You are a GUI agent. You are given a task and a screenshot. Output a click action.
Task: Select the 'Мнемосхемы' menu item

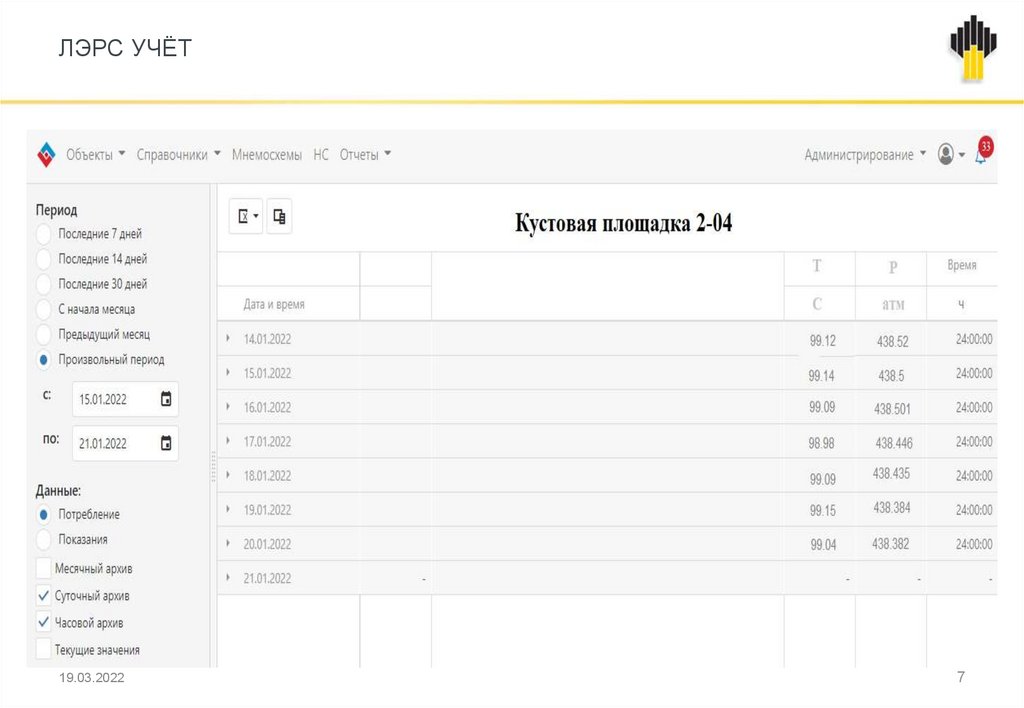(x=266, y=154)
